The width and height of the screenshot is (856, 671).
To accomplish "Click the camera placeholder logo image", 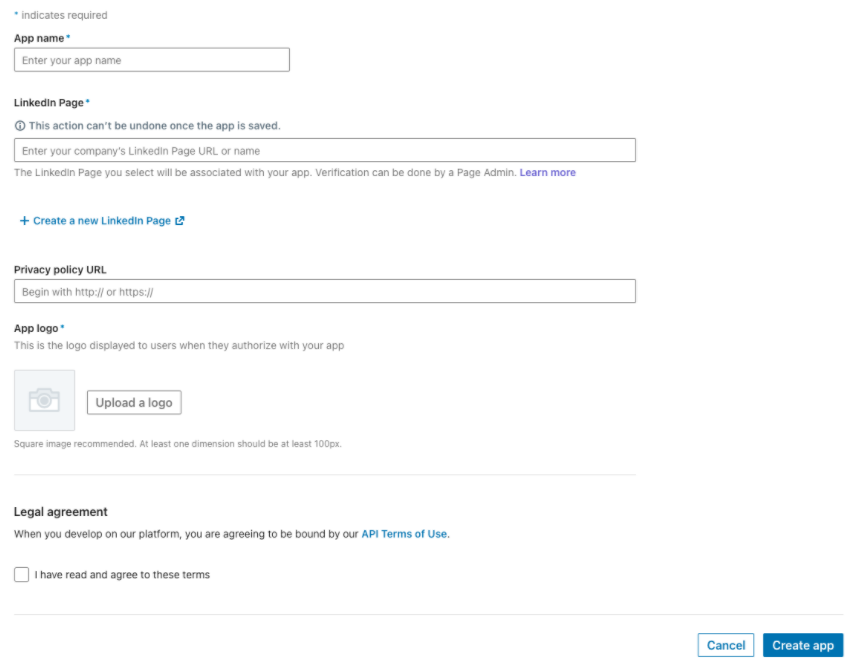I will 44,400.
